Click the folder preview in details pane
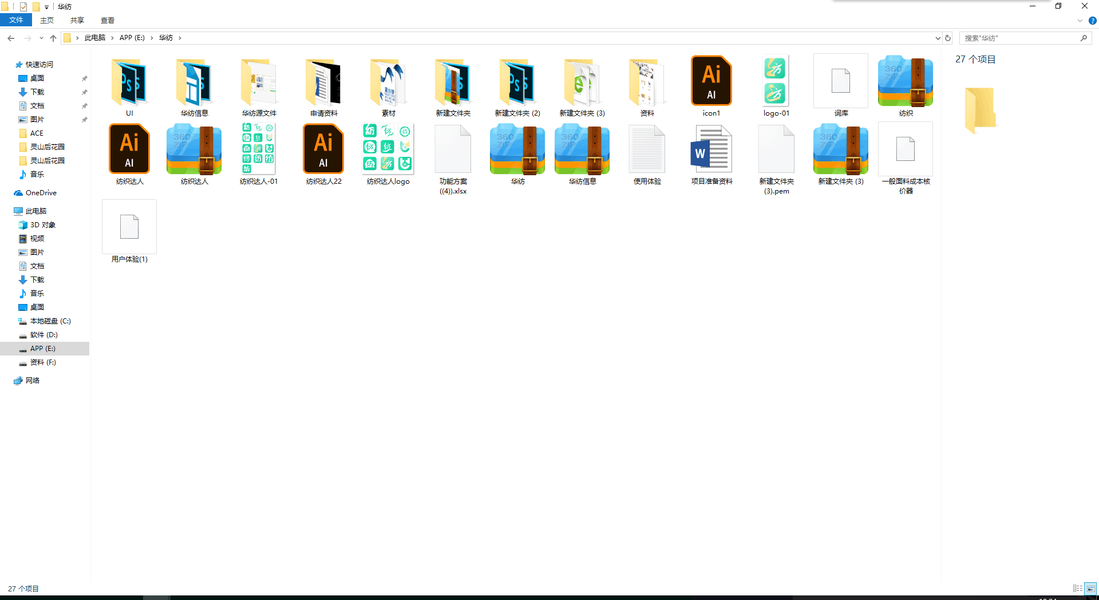 (x=980, y=110)
